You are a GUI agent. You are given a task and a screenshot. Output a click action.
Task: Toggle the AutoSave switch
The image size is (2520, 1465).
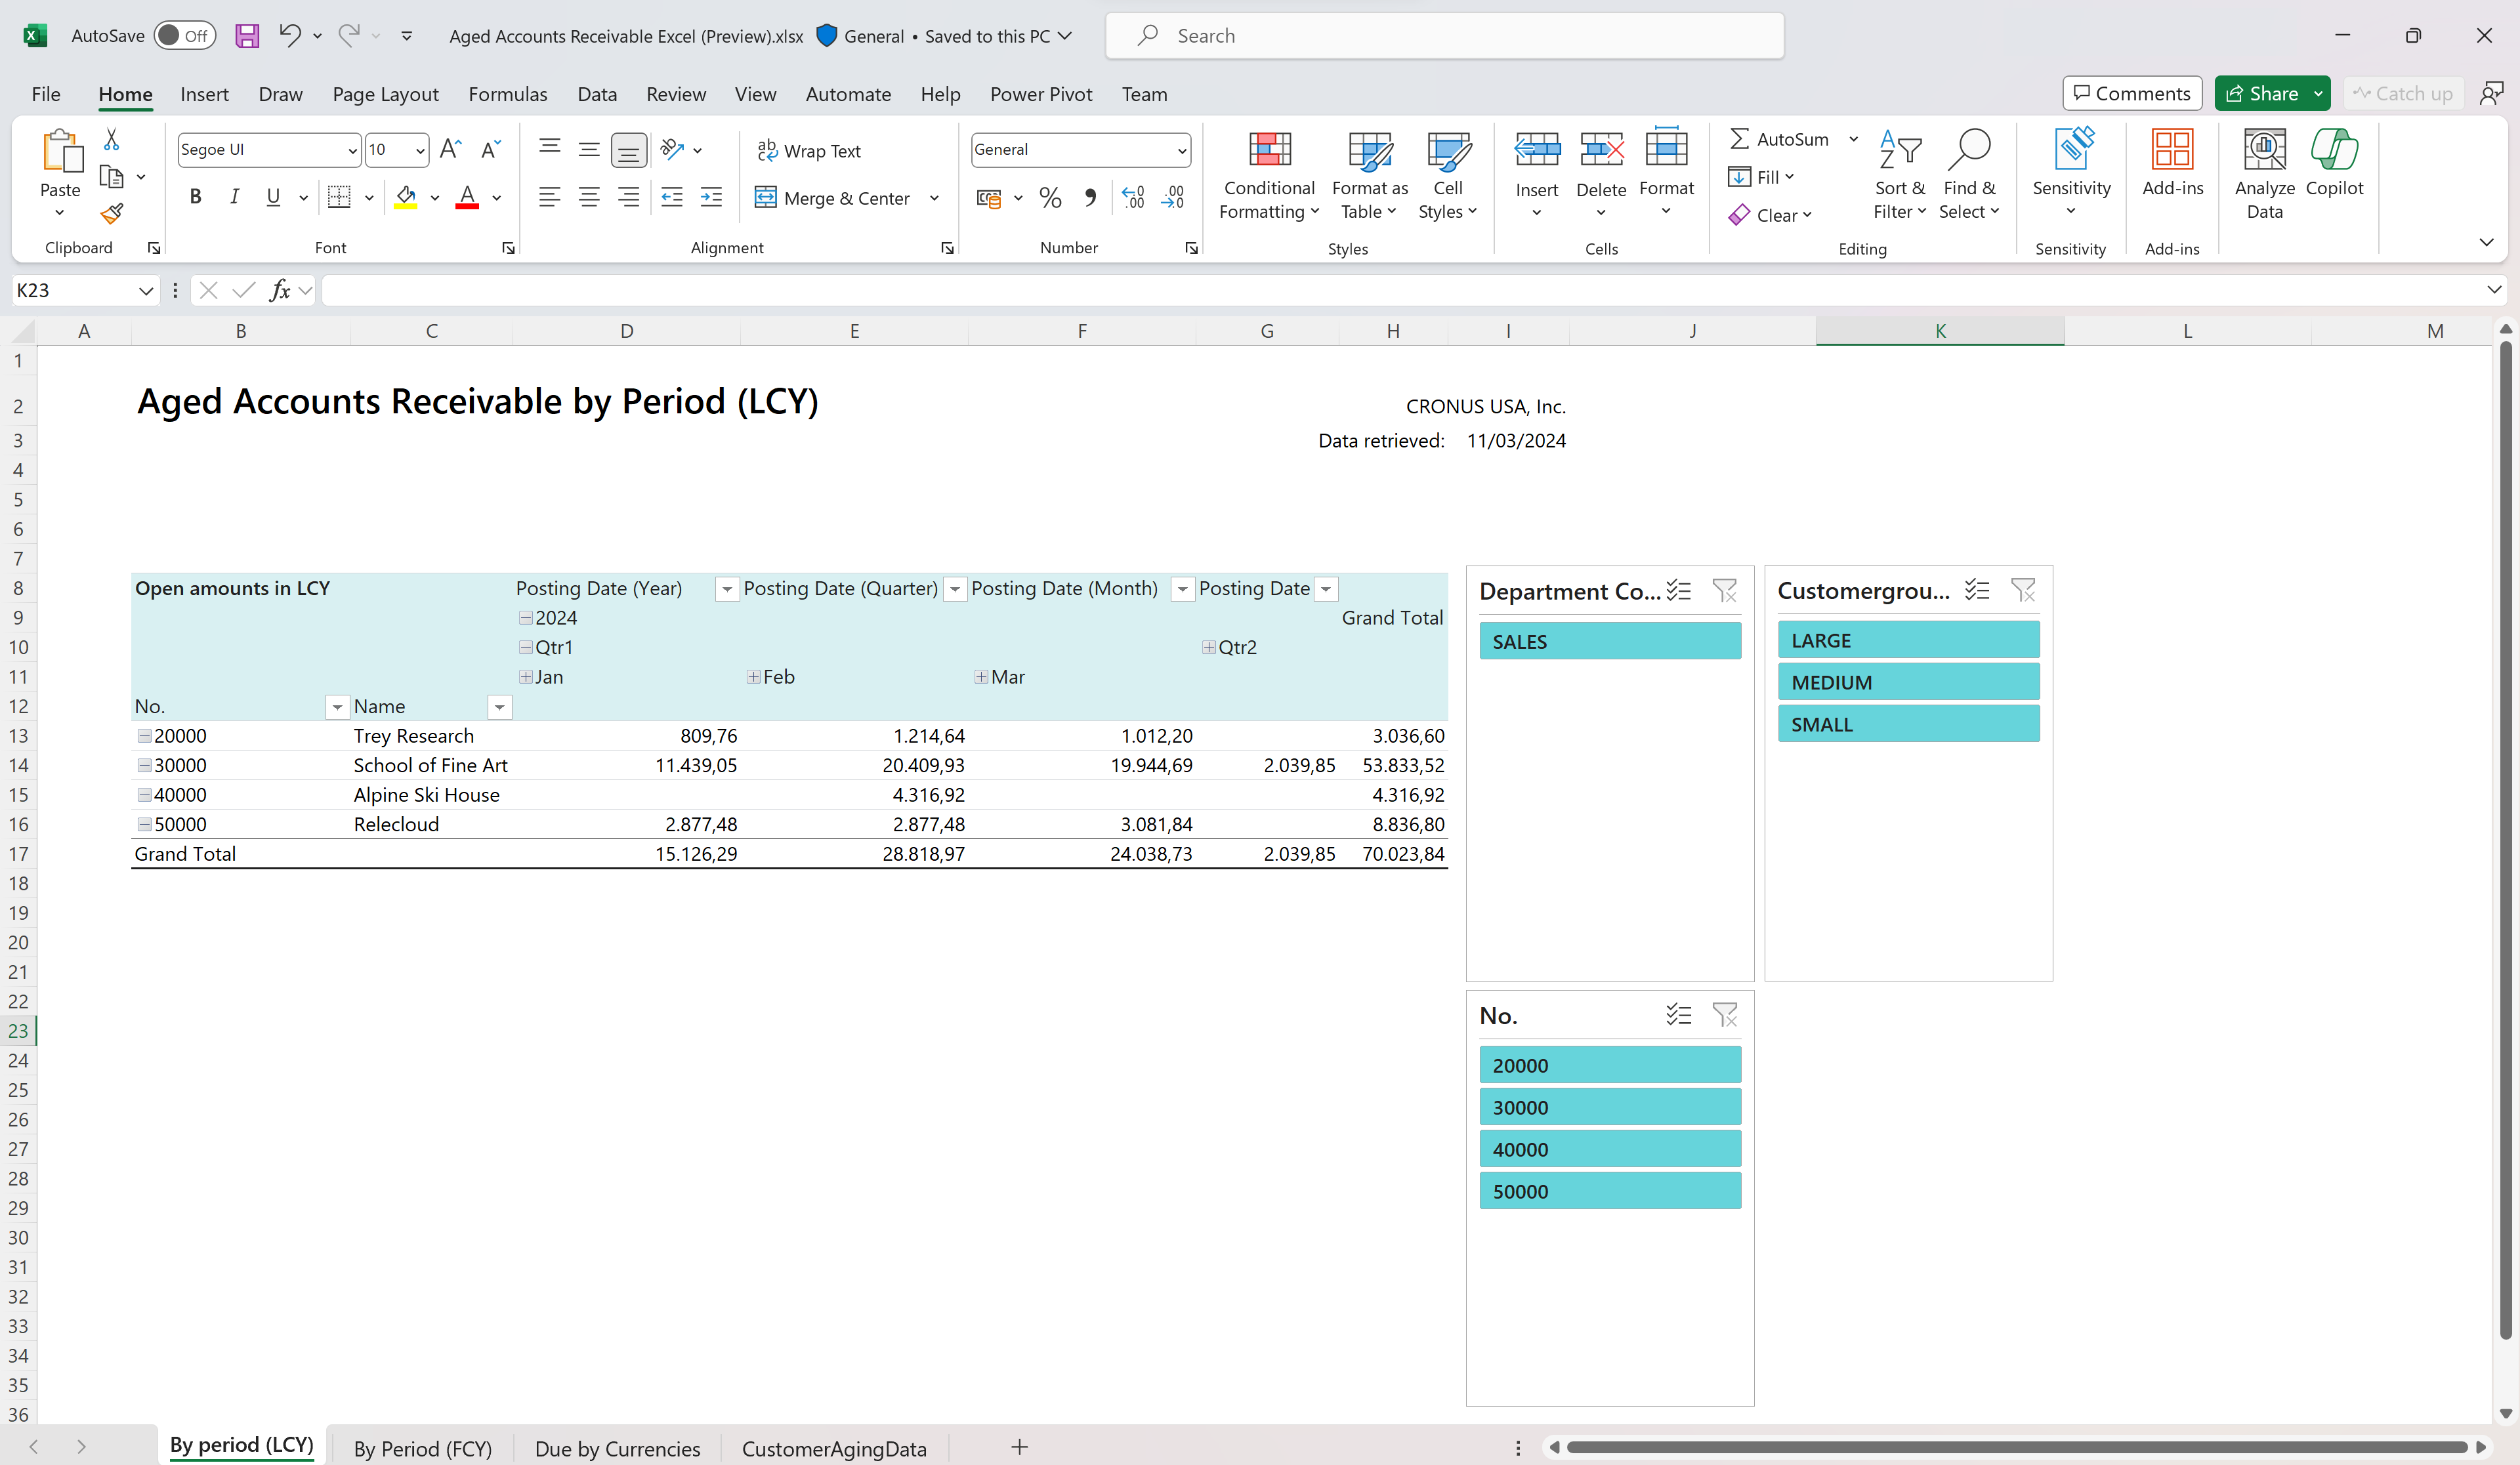pyautogui.click(x=185, y=35)
